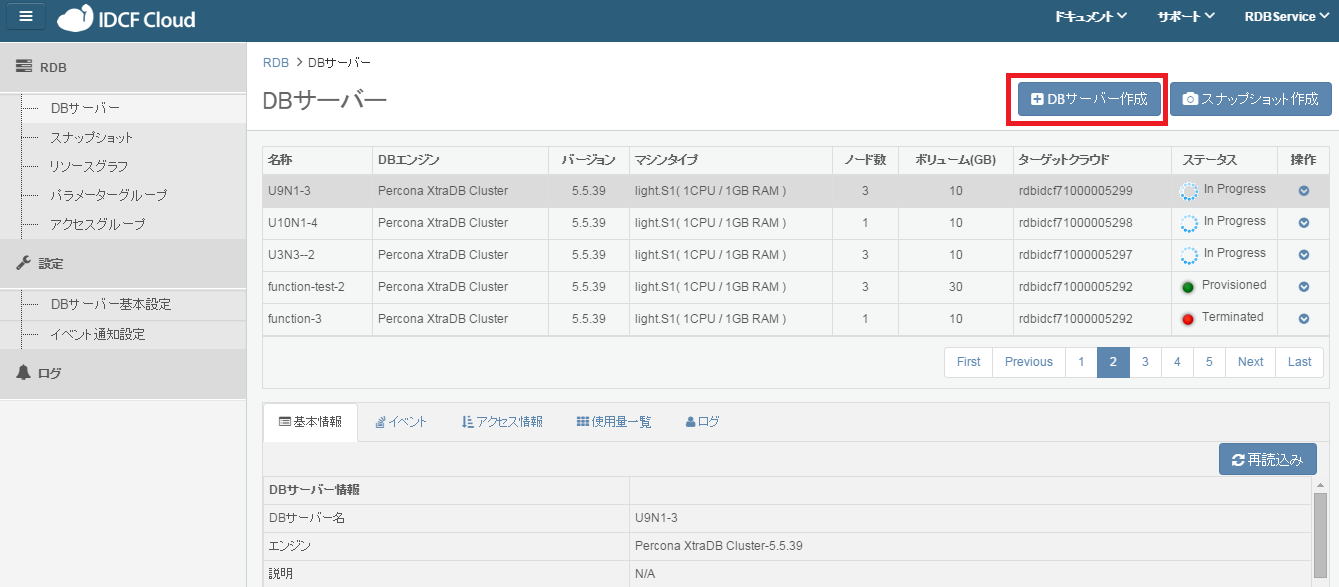Screen dimensions: 1339x587
Task: Click the DBサーバー作成 button
Action: pos(1089,99)
